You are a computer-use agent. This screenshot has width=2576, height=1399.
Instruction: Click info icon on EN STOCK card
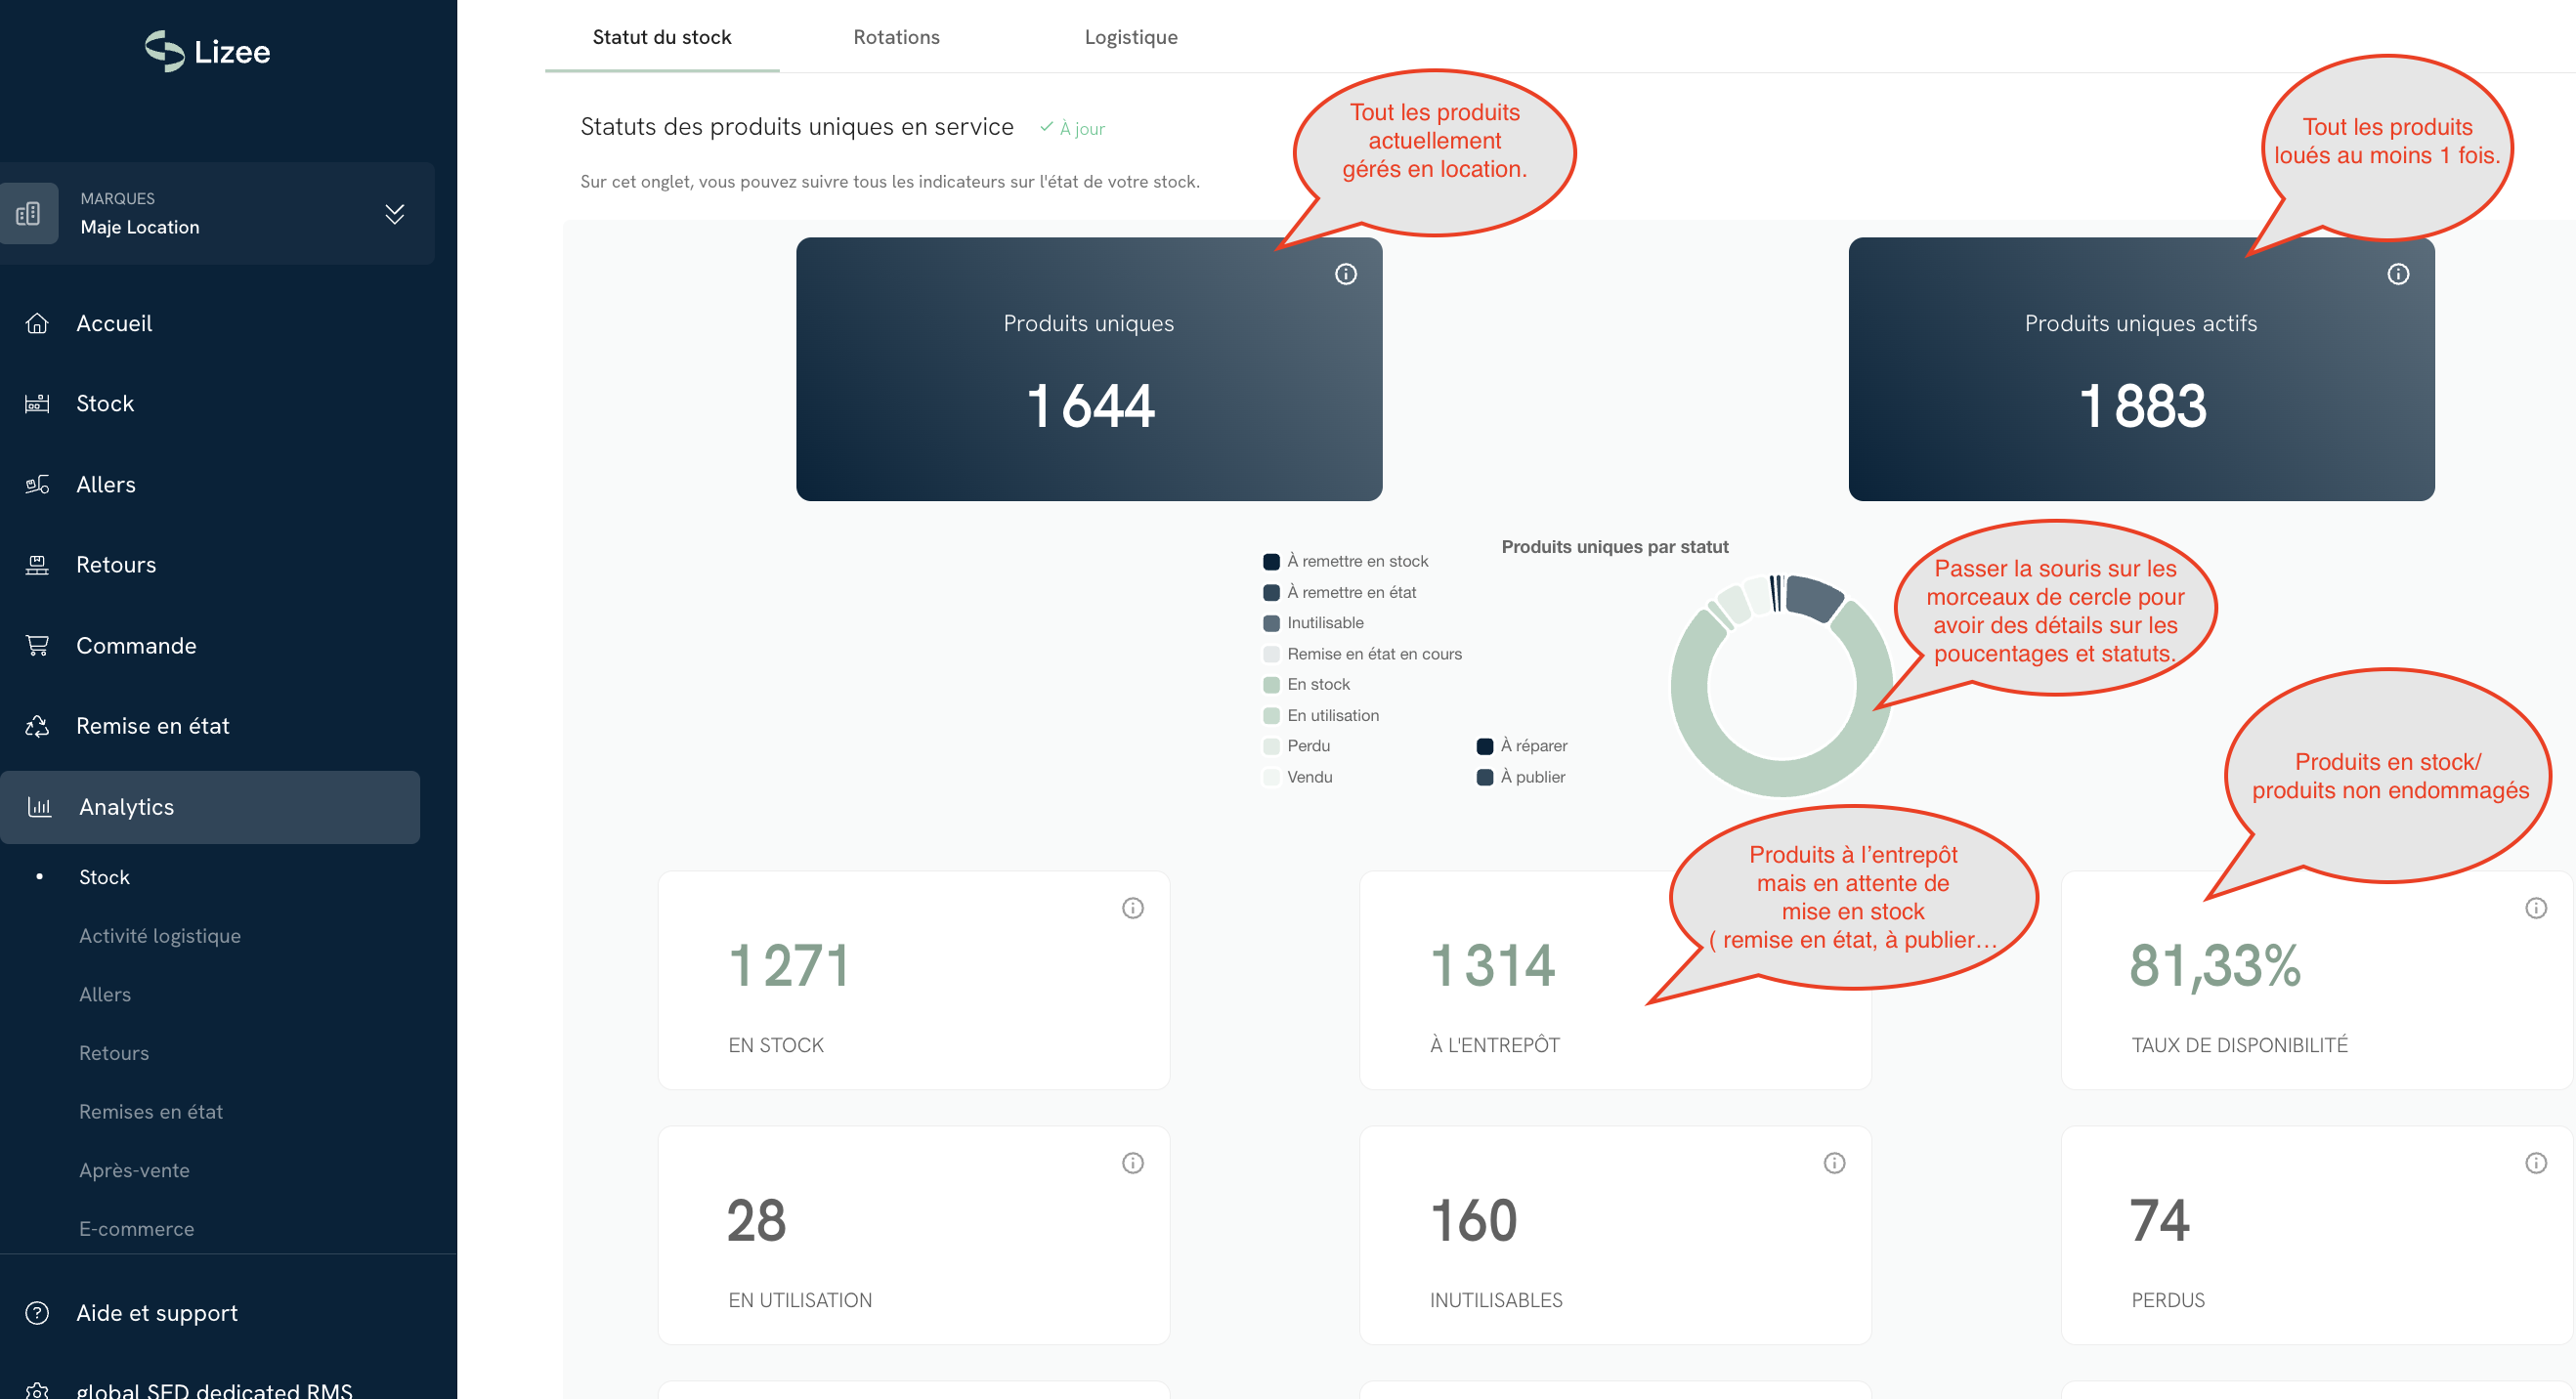(1132, 908)
